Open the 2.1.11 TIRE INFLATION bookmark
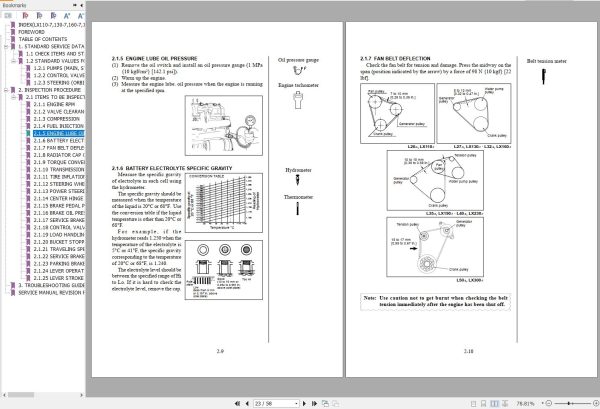600x409 pixels. [59, 177]
